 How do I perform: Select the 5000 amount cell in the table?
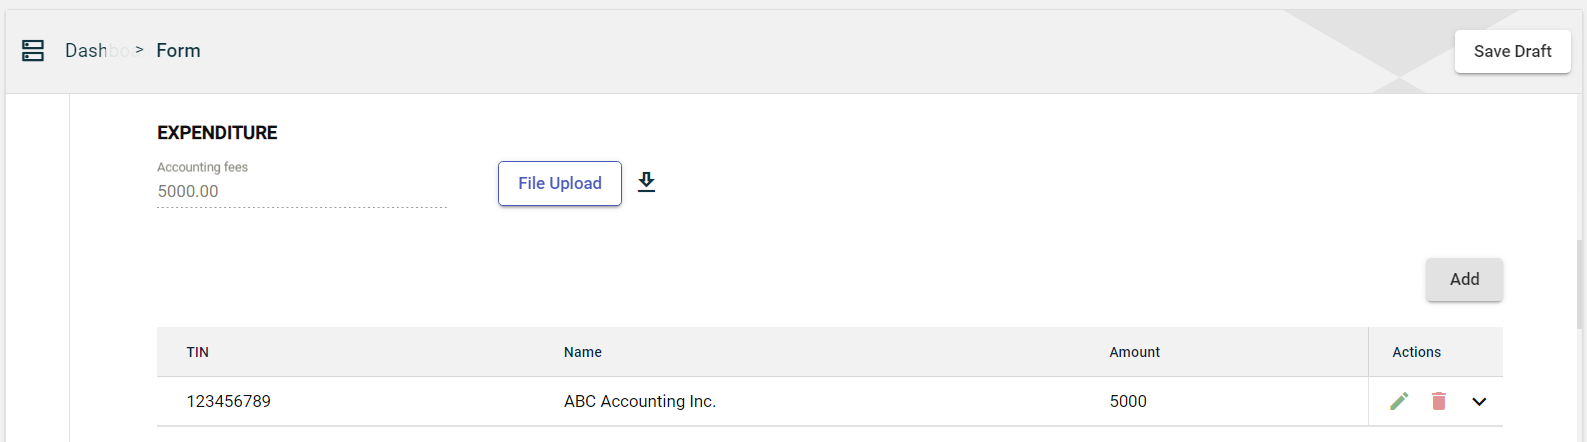point(1127,401)
